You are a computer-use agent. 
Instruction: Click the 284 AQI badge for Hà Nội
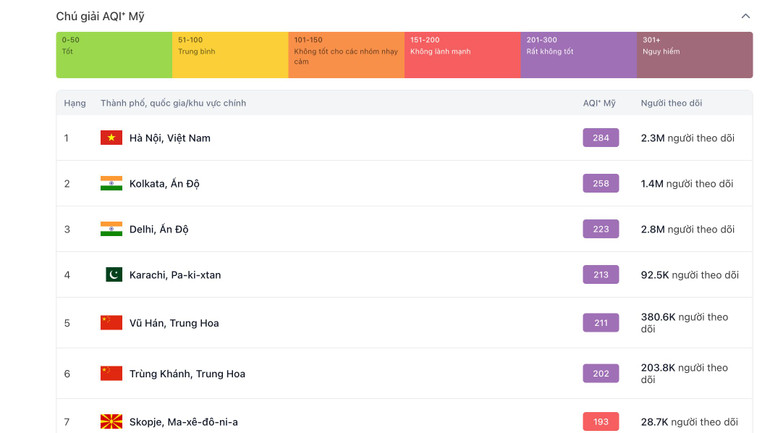tap(600, 138)
